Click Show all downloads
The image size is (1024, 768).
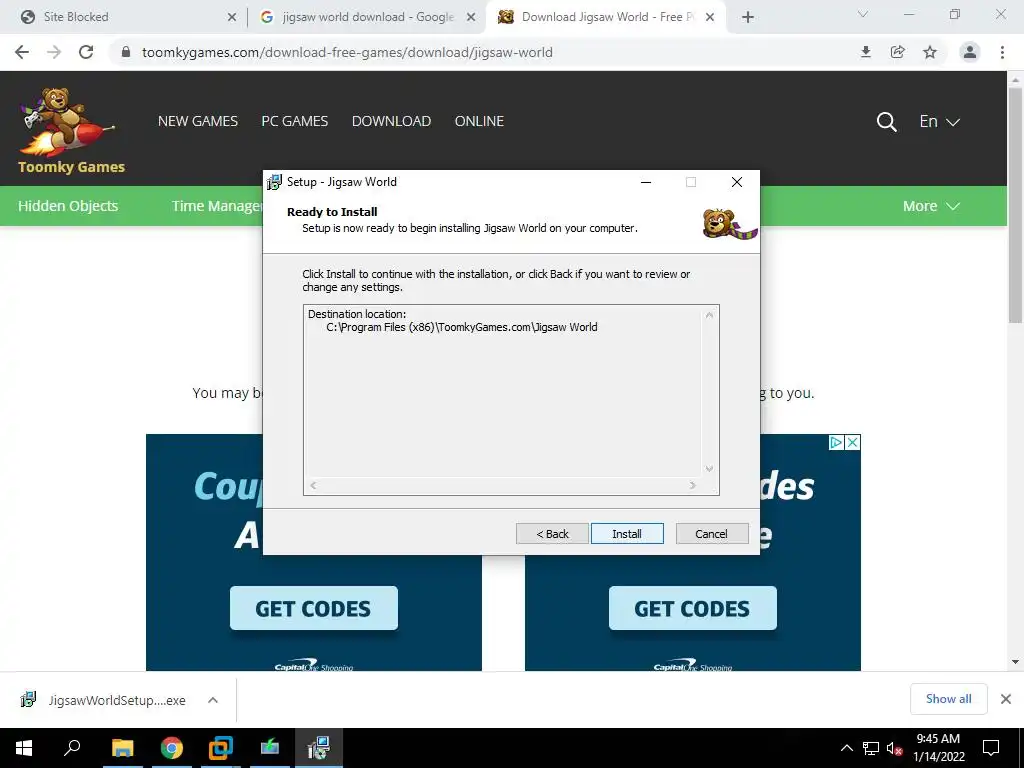click(x=948, y=699)
